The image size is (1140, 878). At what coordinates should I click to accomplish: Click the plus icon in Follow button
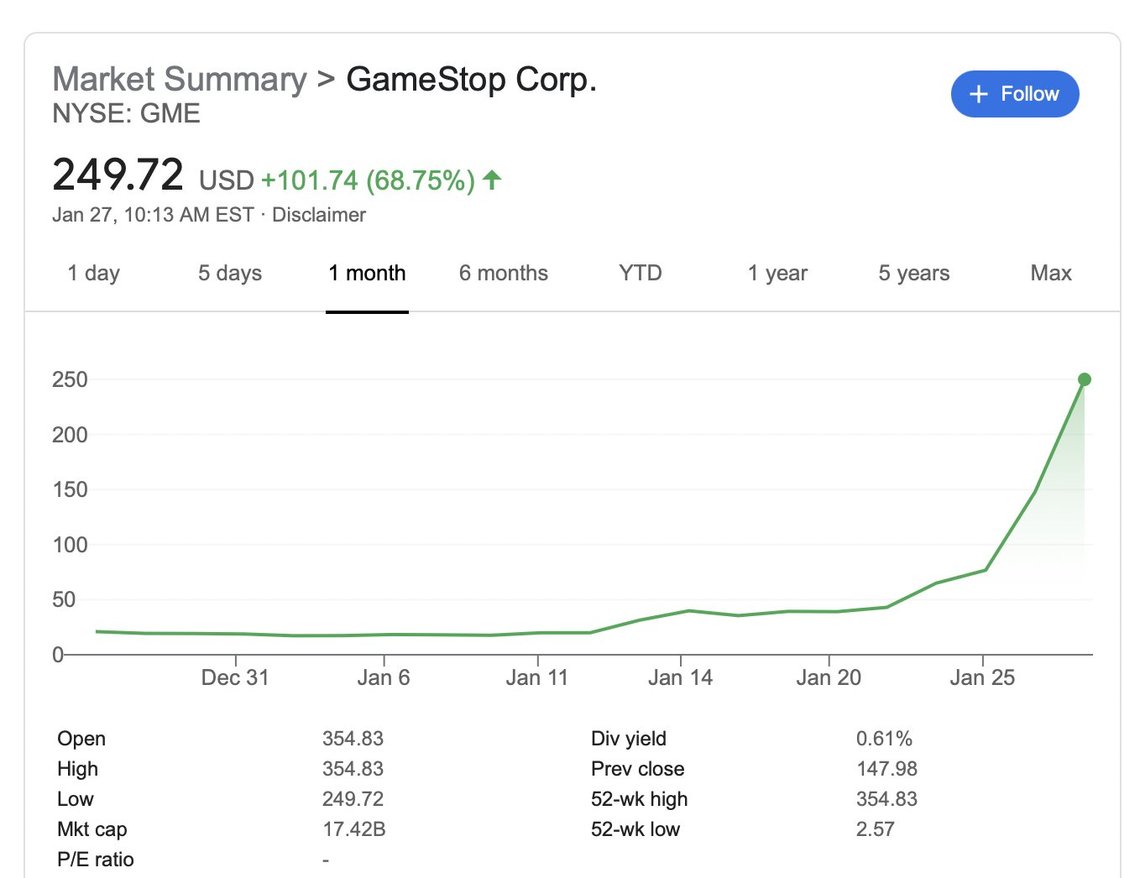[x=979, y=94]
